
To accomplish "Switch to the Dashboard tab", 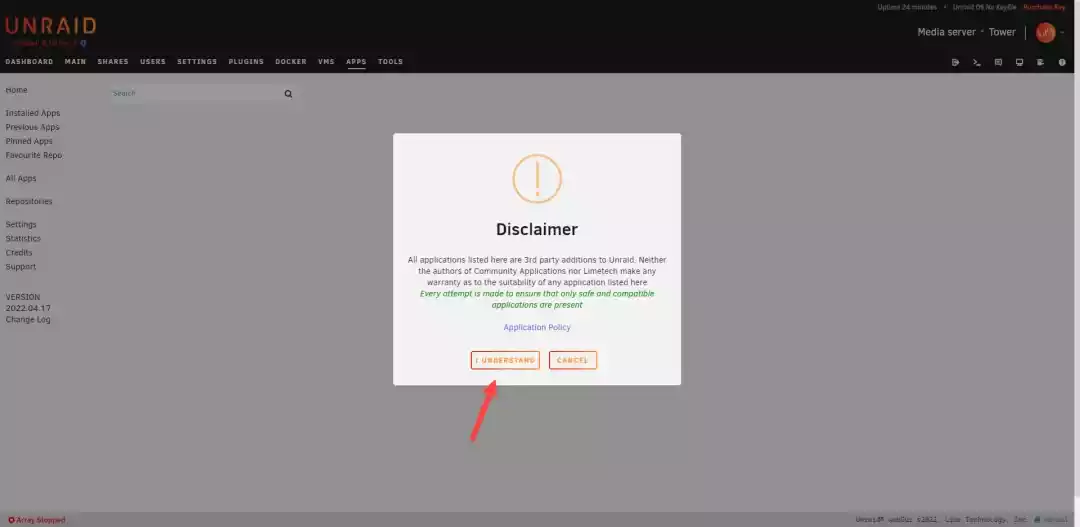I will (x=29, y=62).
